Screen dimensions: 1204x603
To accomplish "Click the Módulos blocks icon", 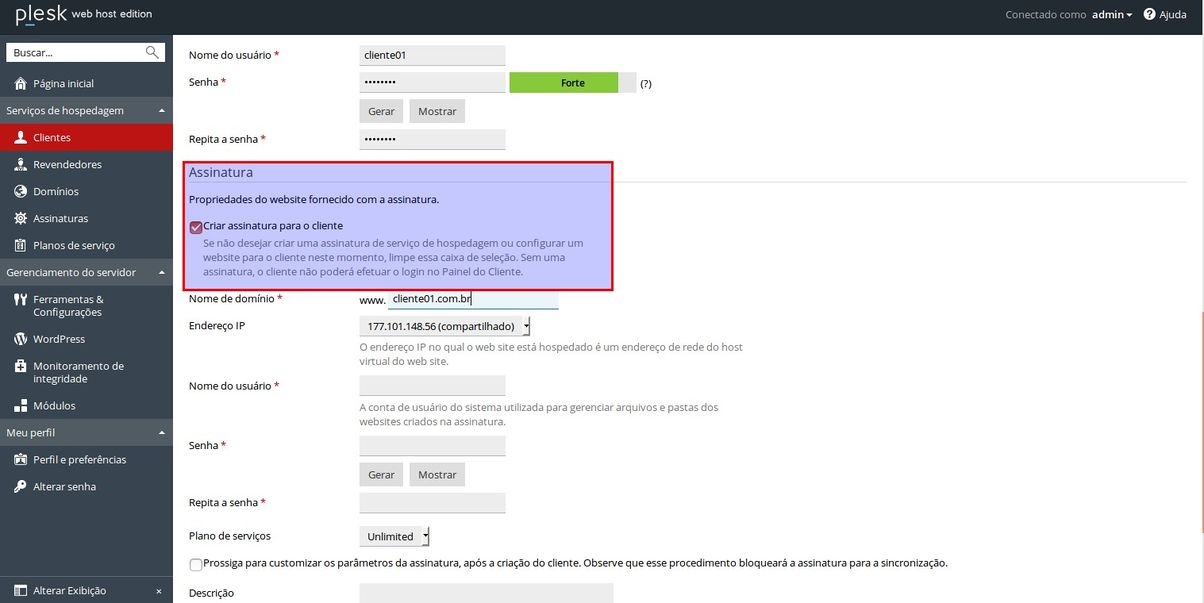I will [20, 406].
